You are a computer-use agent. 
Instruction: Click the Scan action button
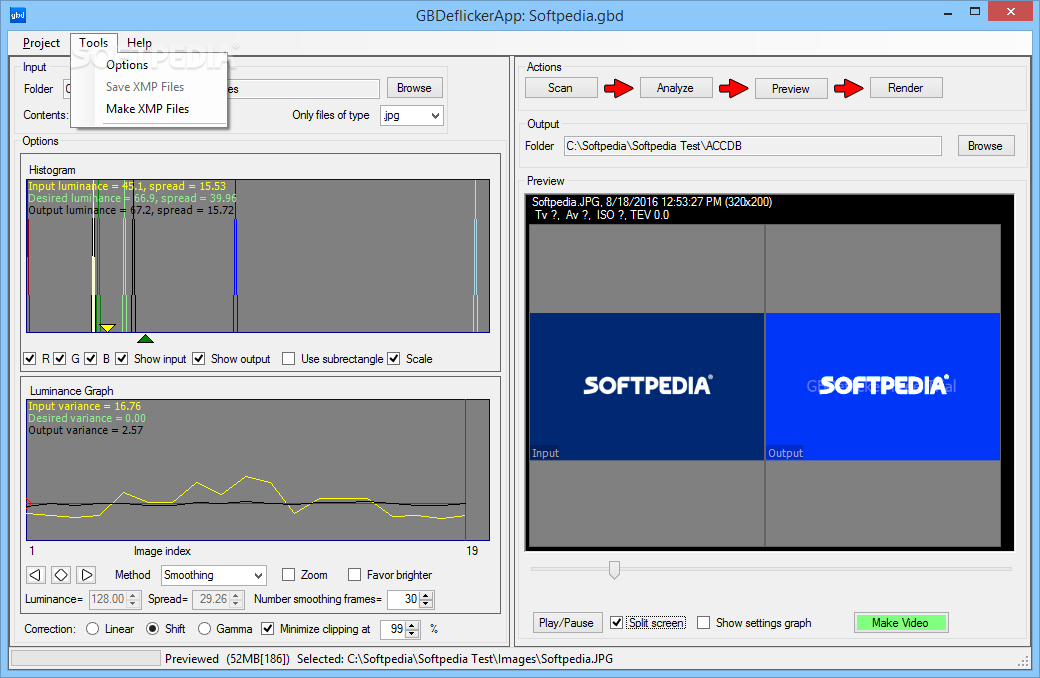click(x=560, y=88)
